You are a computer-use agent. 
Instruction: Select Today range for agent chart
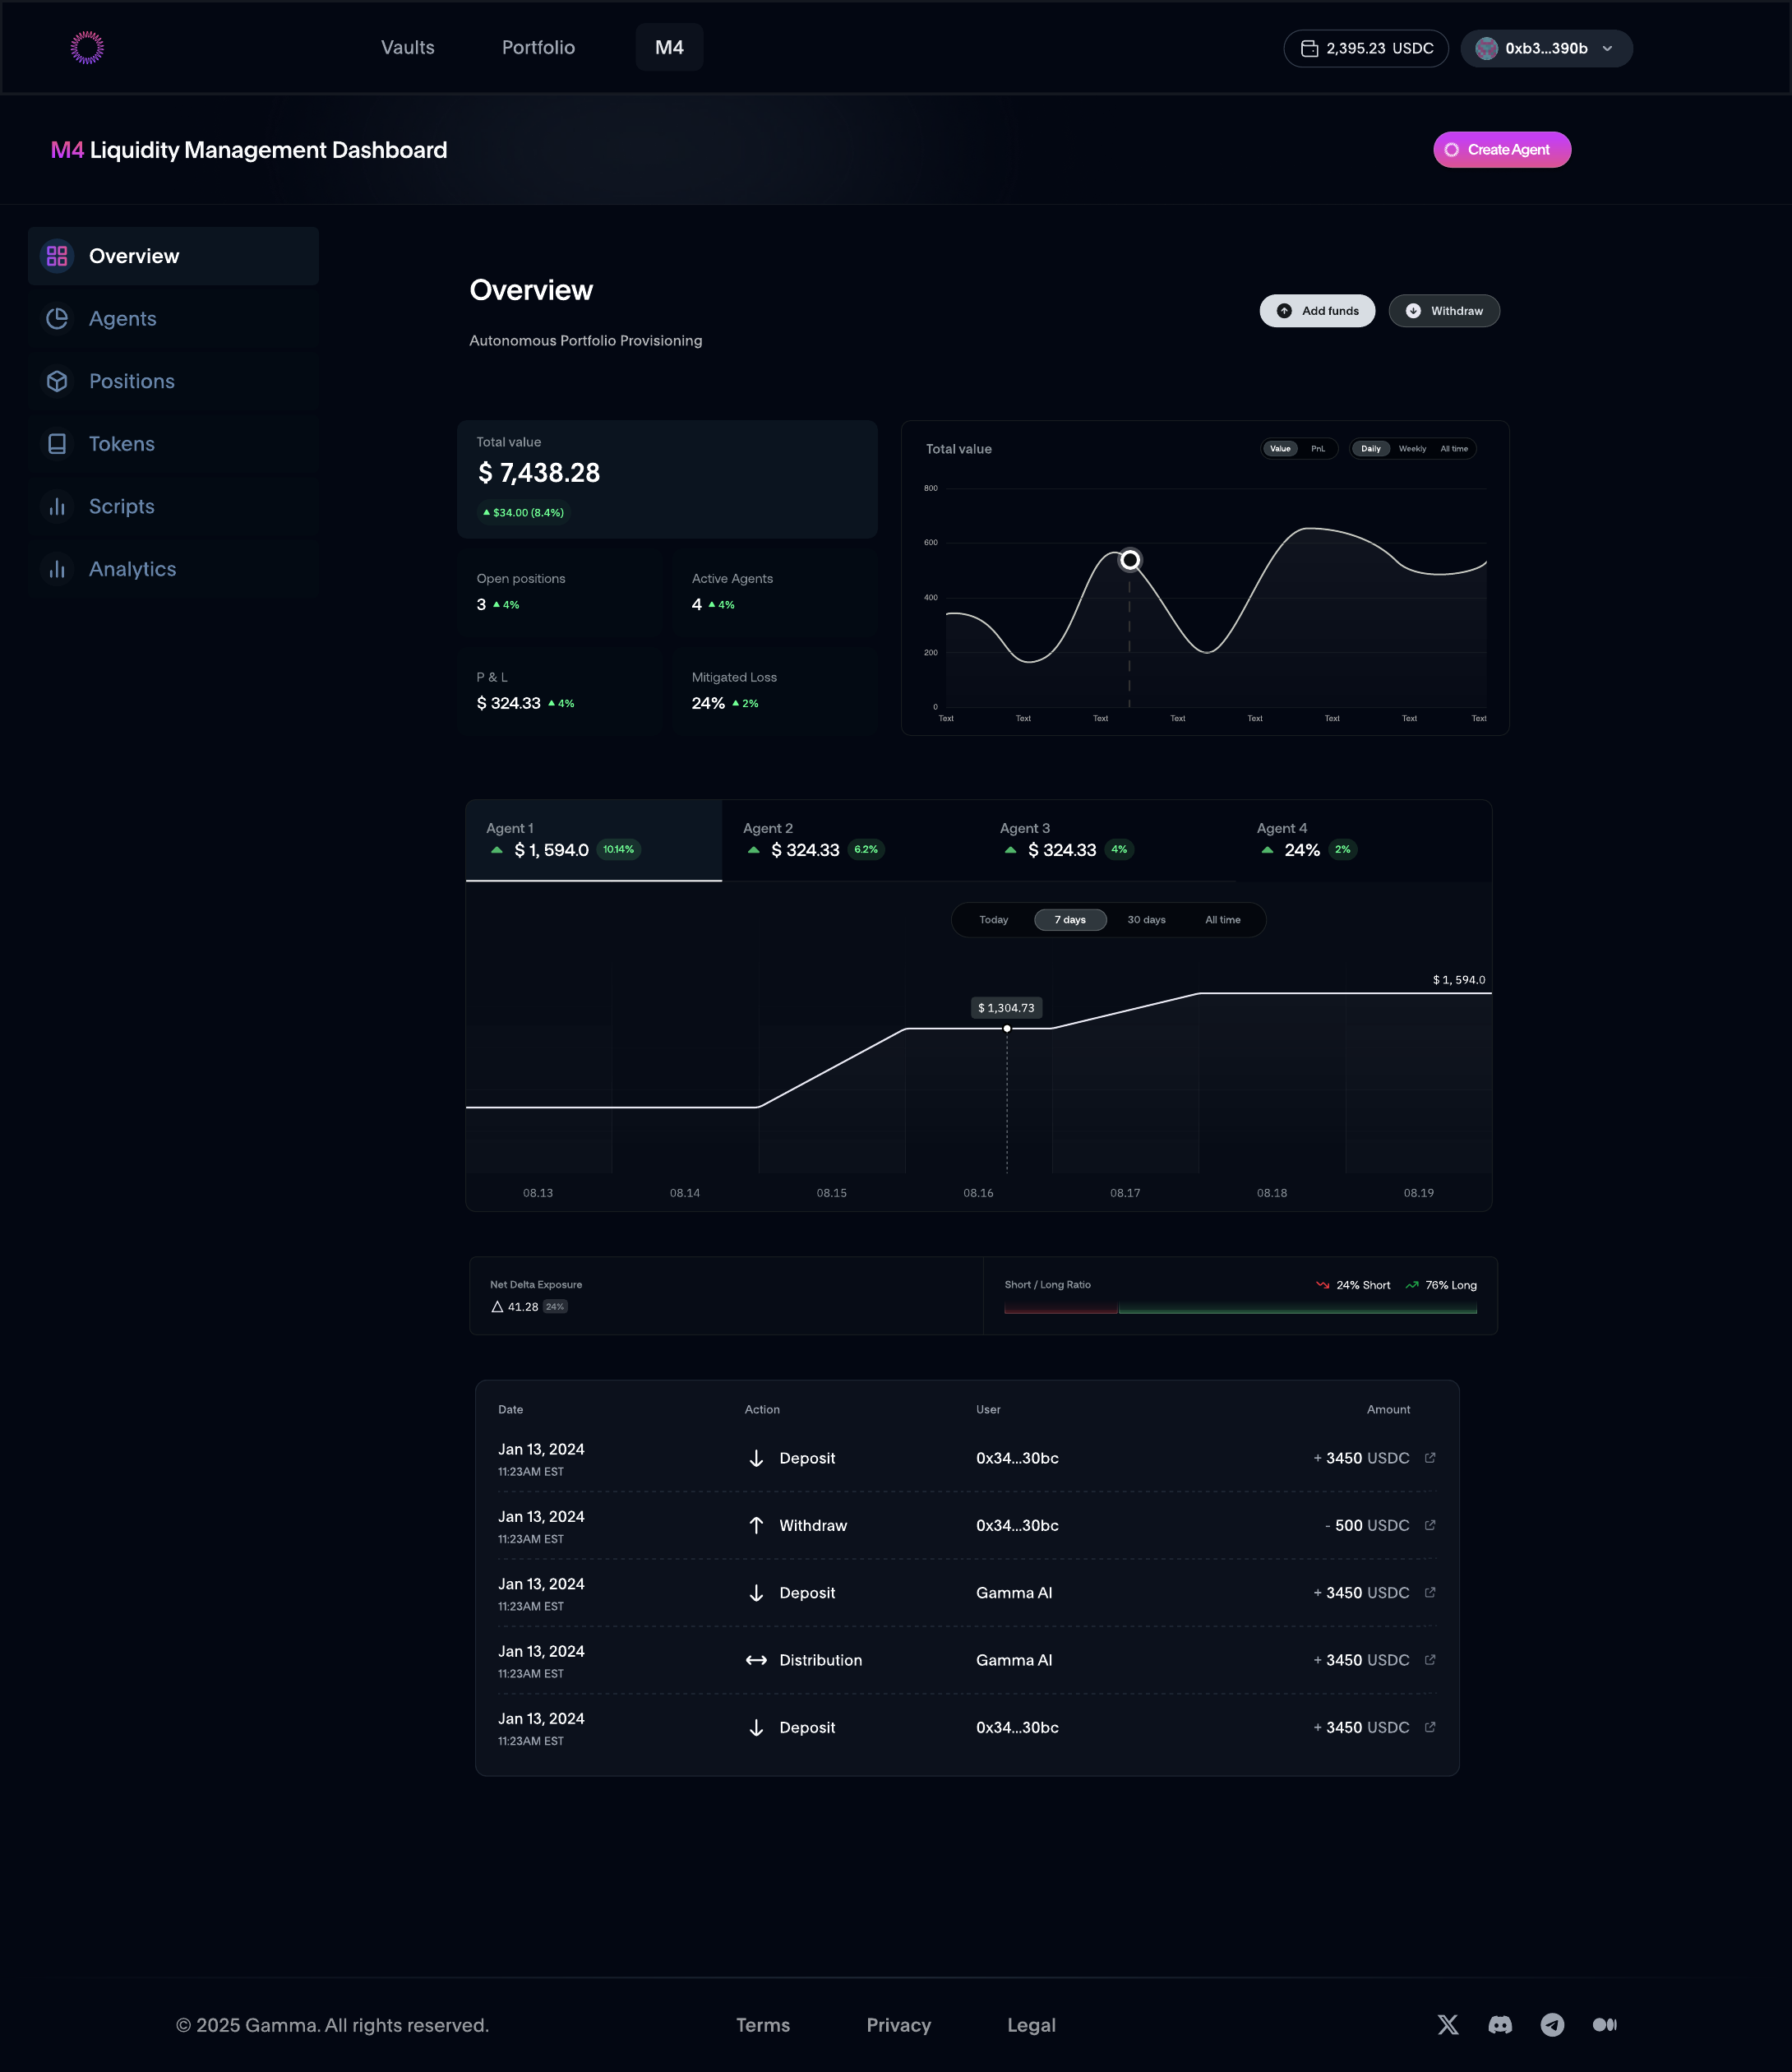pos(994,920)
